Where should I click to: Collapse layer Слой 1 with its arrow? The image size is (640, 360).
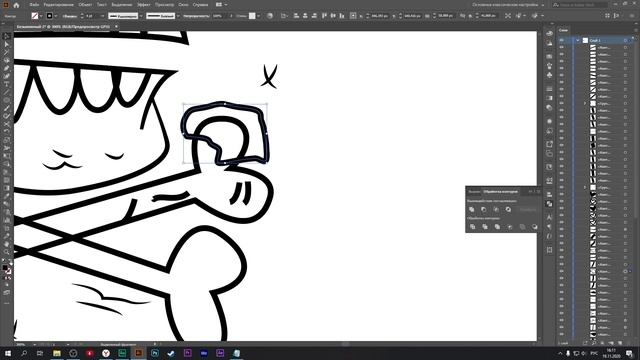point(578,40)
